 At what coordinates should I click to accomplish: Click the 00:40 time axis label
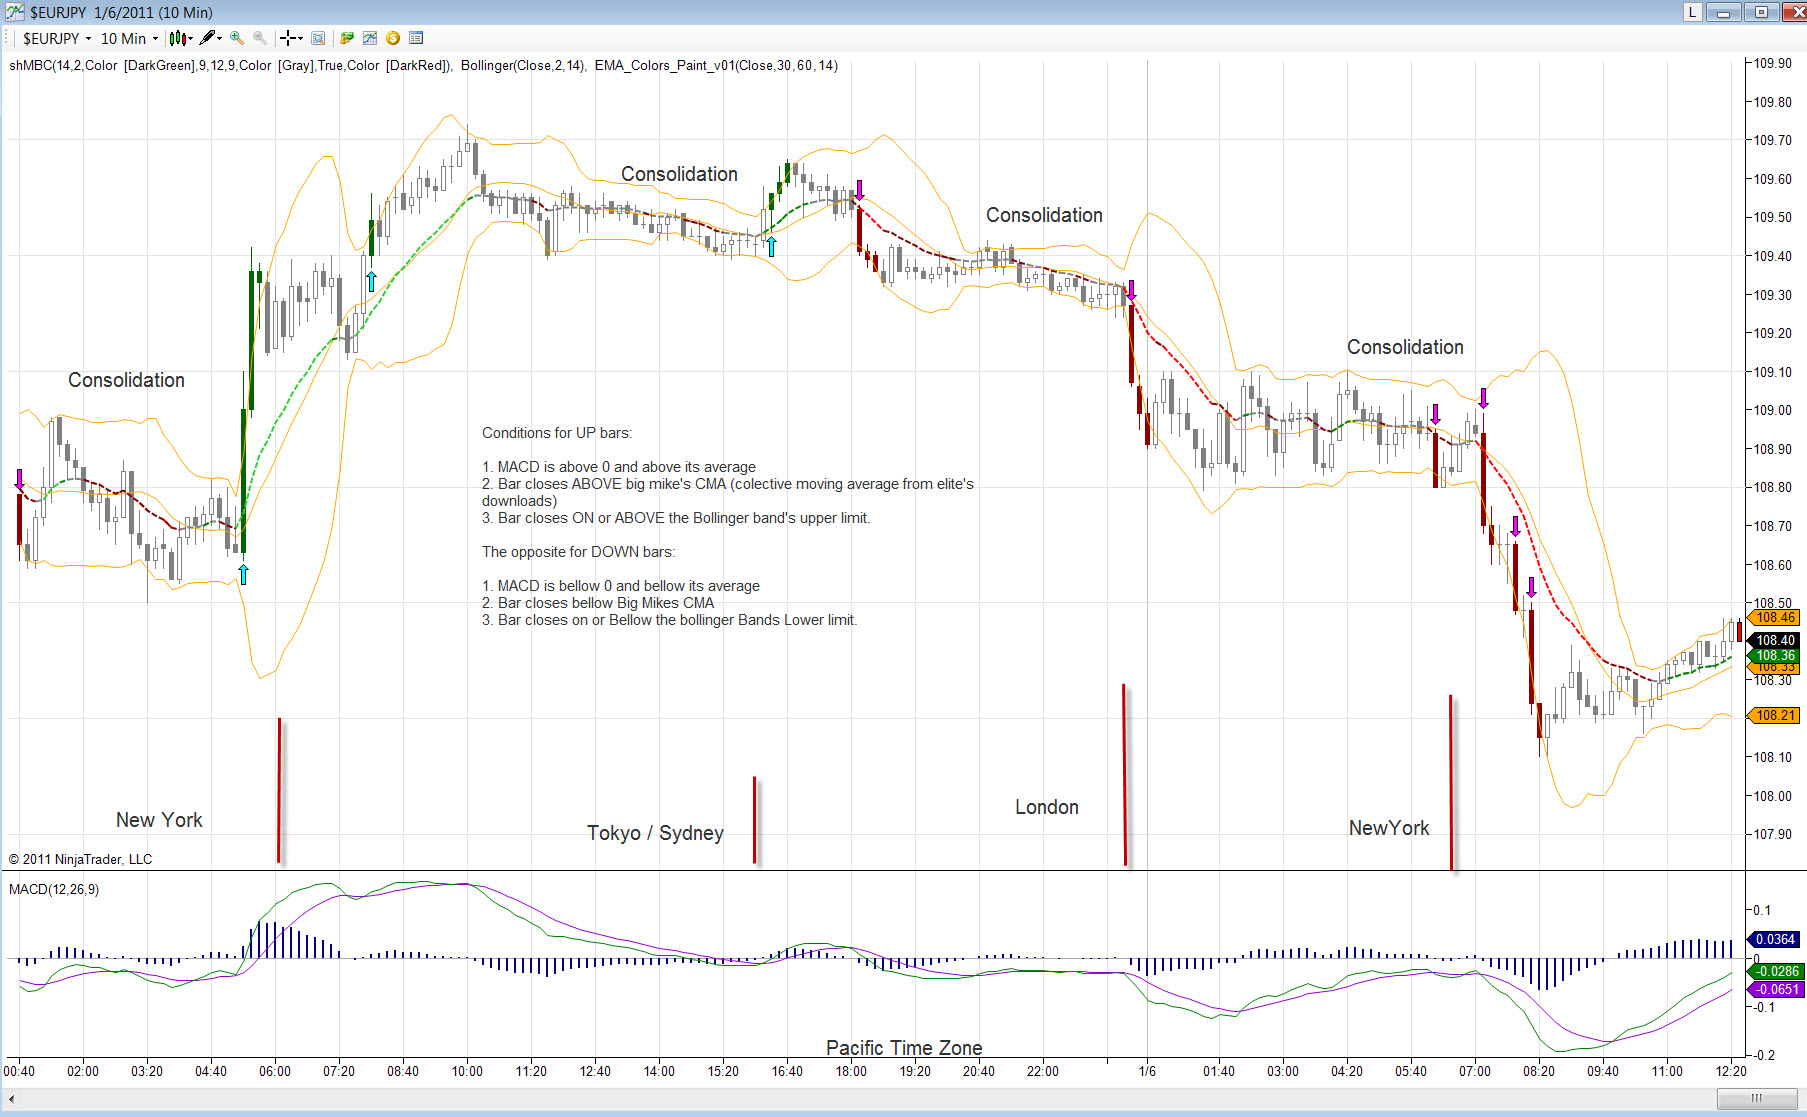tap(19, 1071)
